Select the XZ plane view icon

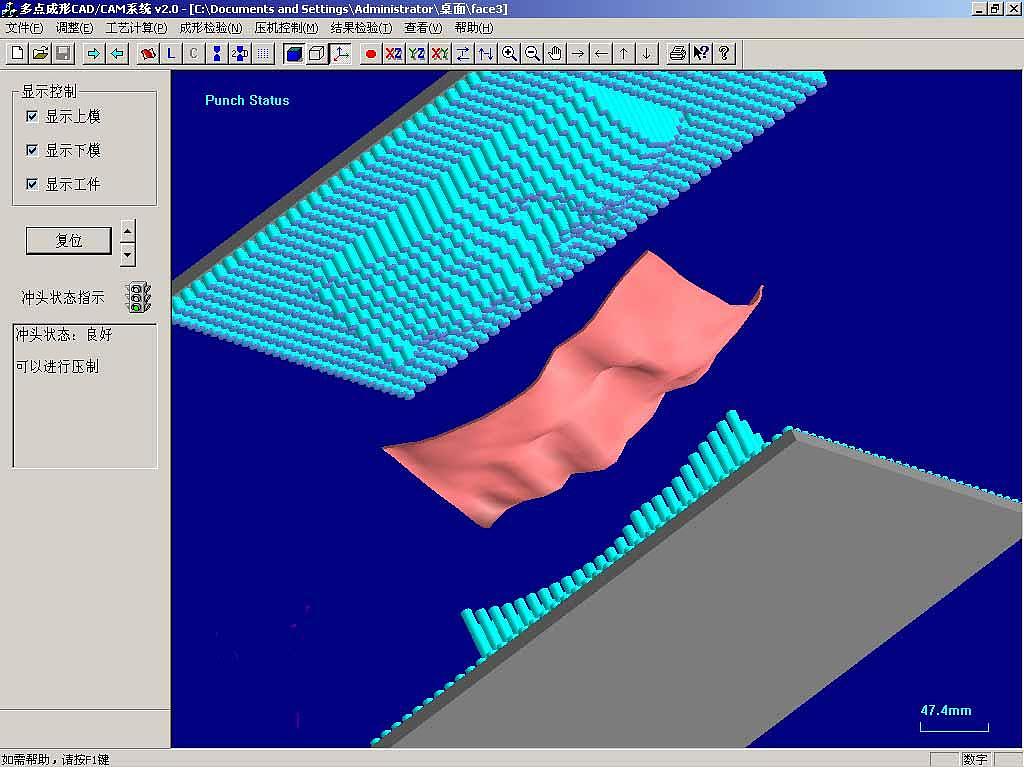[x=394, y=54]
